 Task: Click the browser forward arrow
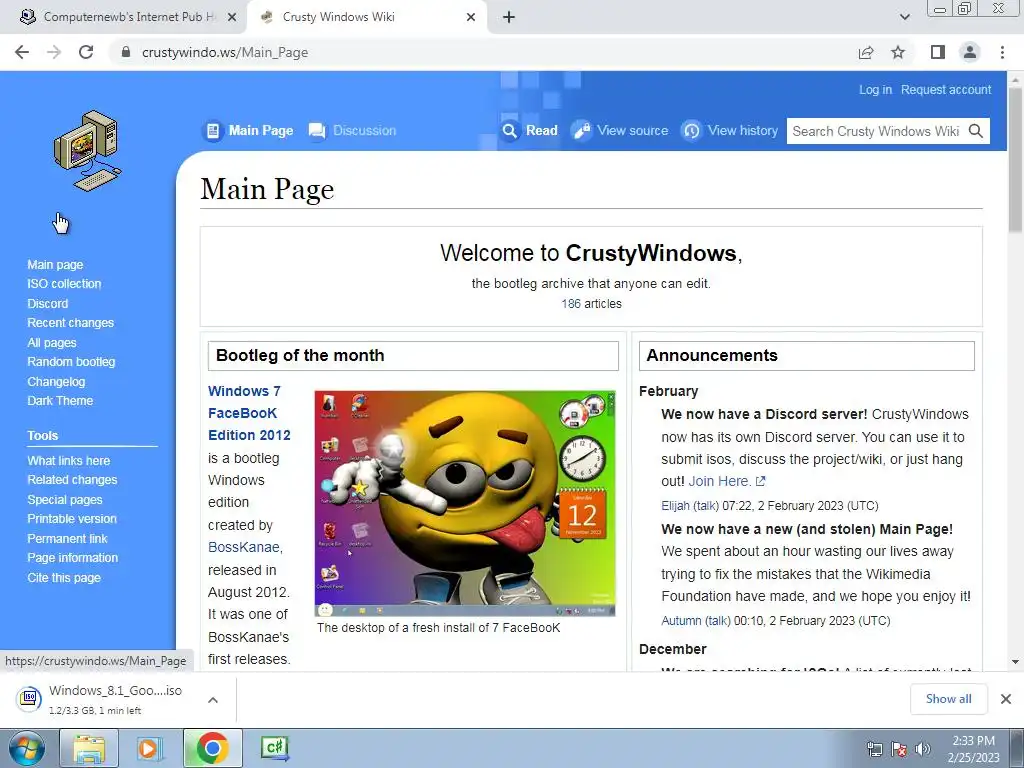click(x=54, y=52)
